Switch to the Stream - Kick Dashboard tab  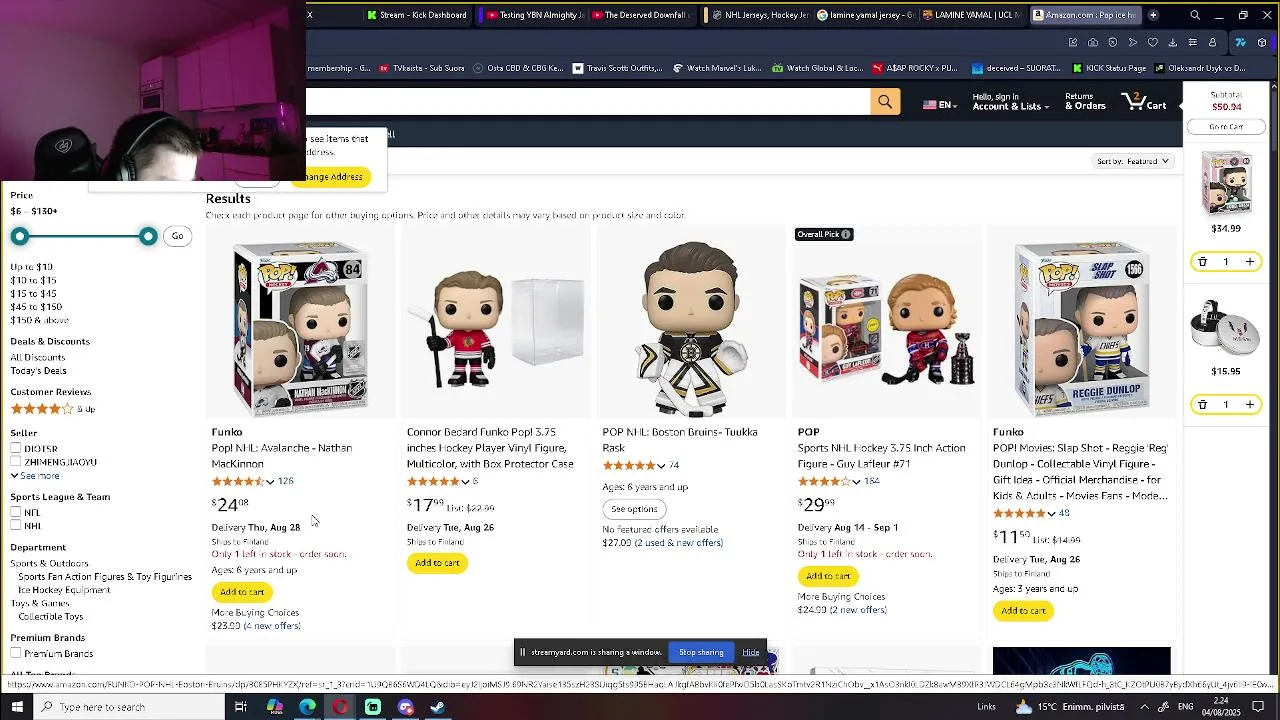click(417, 15)
